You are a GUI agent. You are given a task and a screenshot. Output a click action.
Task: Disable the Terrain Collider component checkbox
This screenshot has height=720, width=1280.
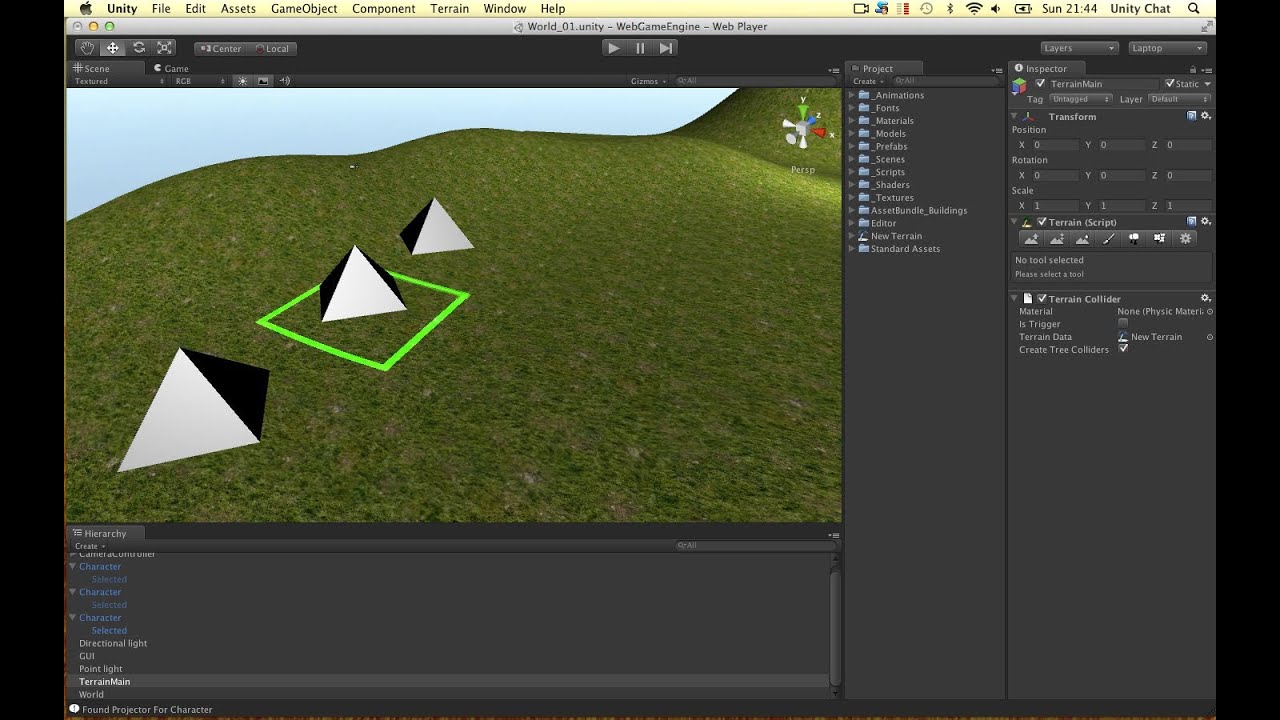click(x=1042, y=299)
